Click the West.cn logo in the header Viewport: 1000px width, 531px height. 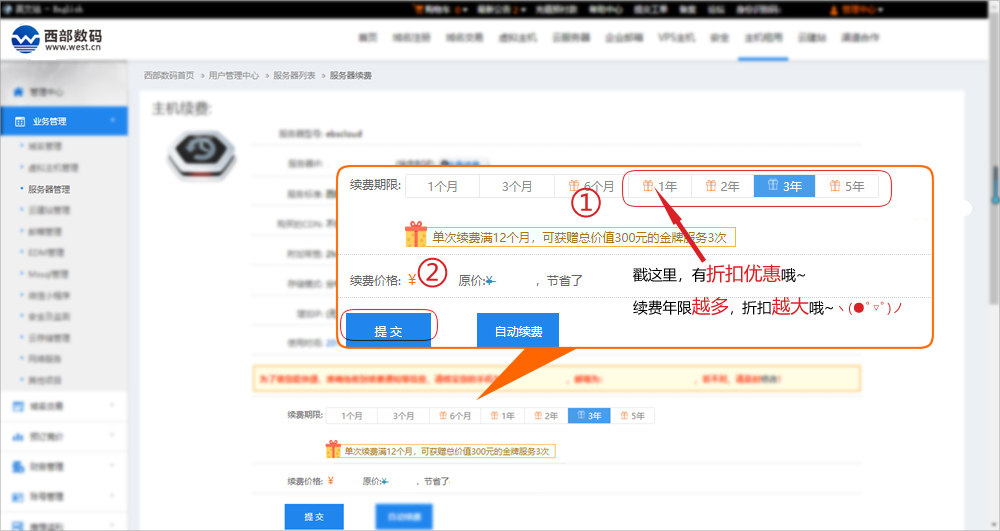point(56,39)
